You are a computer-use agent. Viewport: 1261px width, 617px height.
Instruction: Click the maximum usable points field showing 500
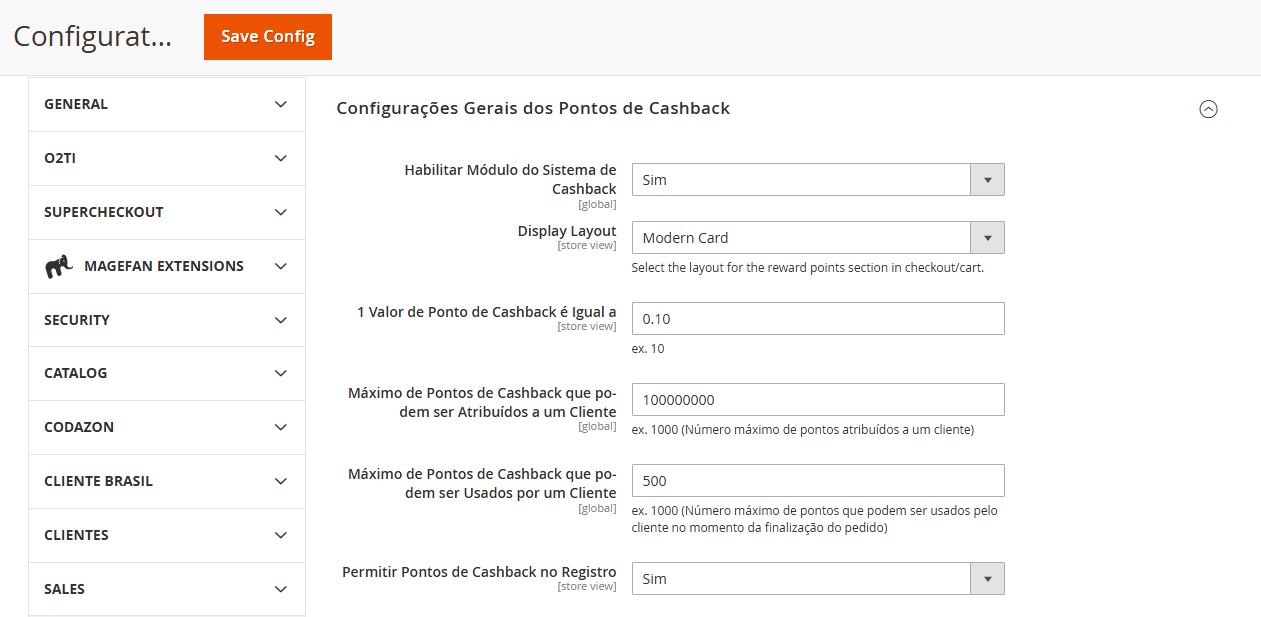pyautogui.click(x=818, y=480)
